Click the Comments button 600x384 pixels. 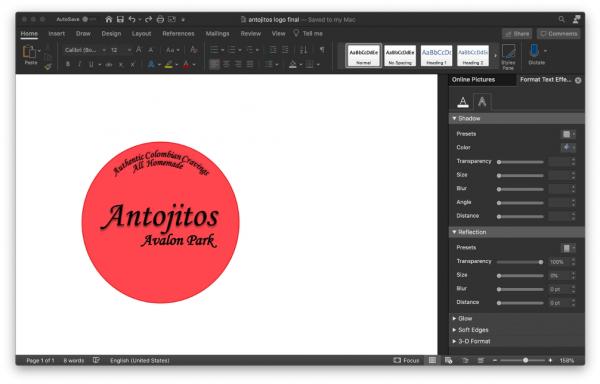click(x=559, y=34)
